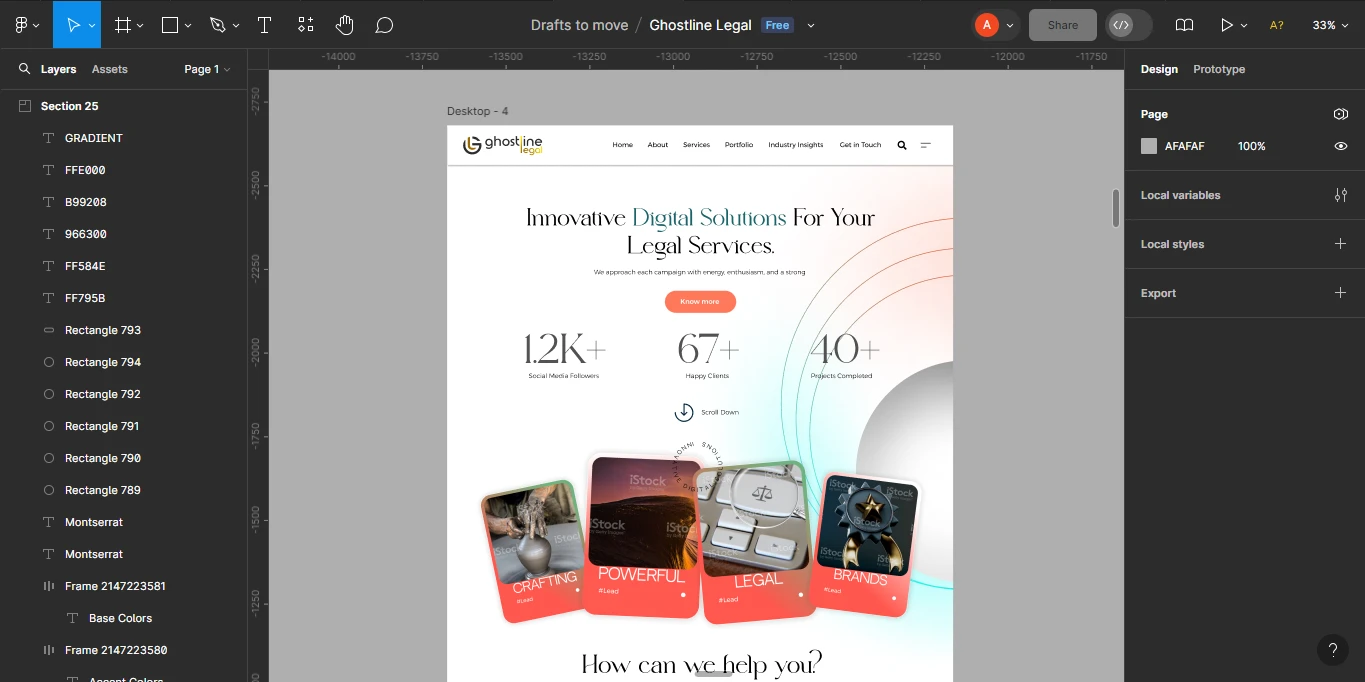1365x682 pixels.
Task: Select the Hand tool
Action: coord(344,25)
